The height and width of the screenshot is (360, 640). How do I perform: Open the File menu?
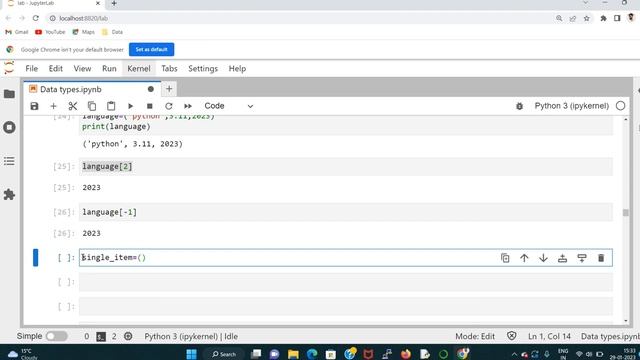pyautogui.click(x=31, y=69)
